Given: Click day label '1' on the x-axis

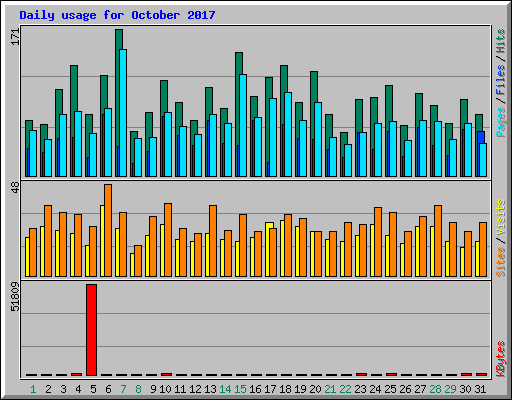Looking at the screenshot, I should click(33, 389).
